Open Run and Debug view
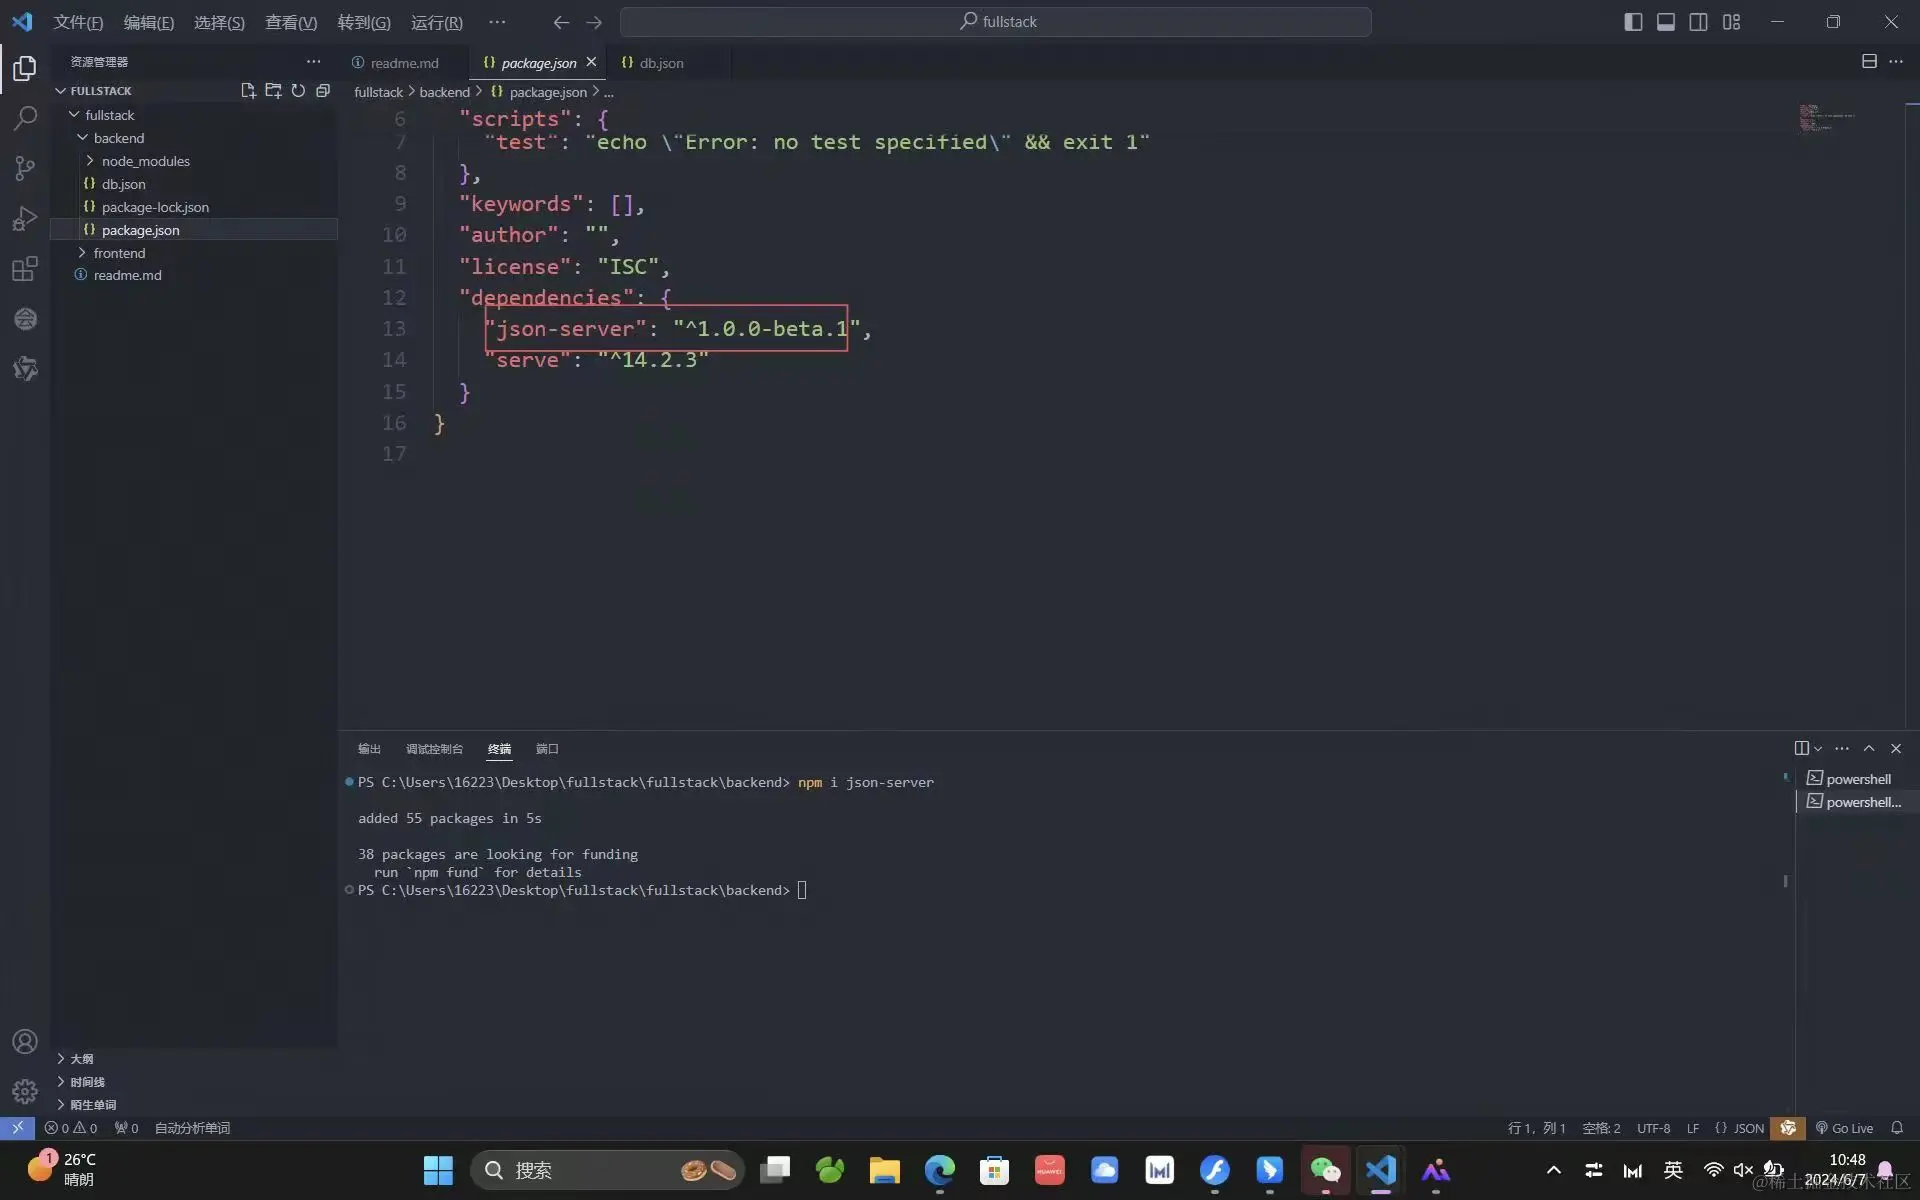Image resolution: width=1920 pixels, height=1200 pixels. click(x=25, y=218)
